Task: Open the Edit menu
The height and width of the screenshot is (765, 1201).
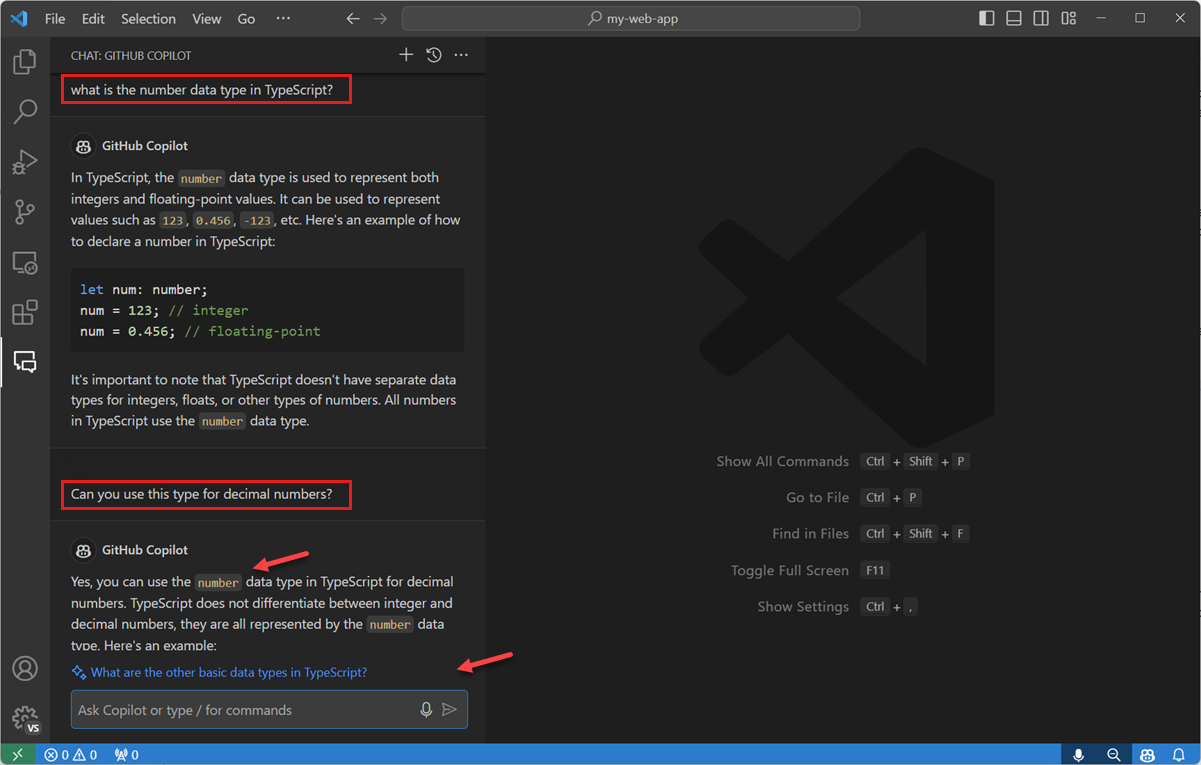Action: [93, 19]
